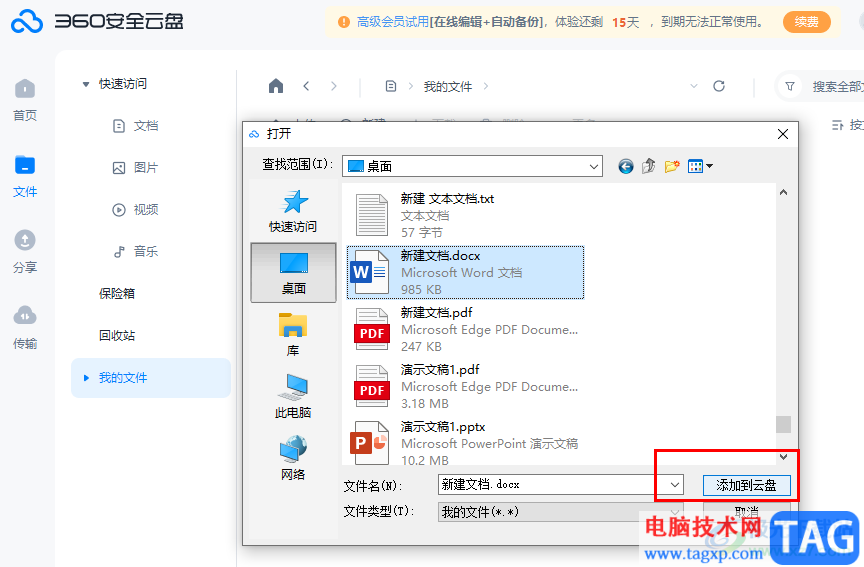Screen dimensions: 864x567
Task: Open 图片 in quick access
Action: pyautogui.click(x=136, y=168)
